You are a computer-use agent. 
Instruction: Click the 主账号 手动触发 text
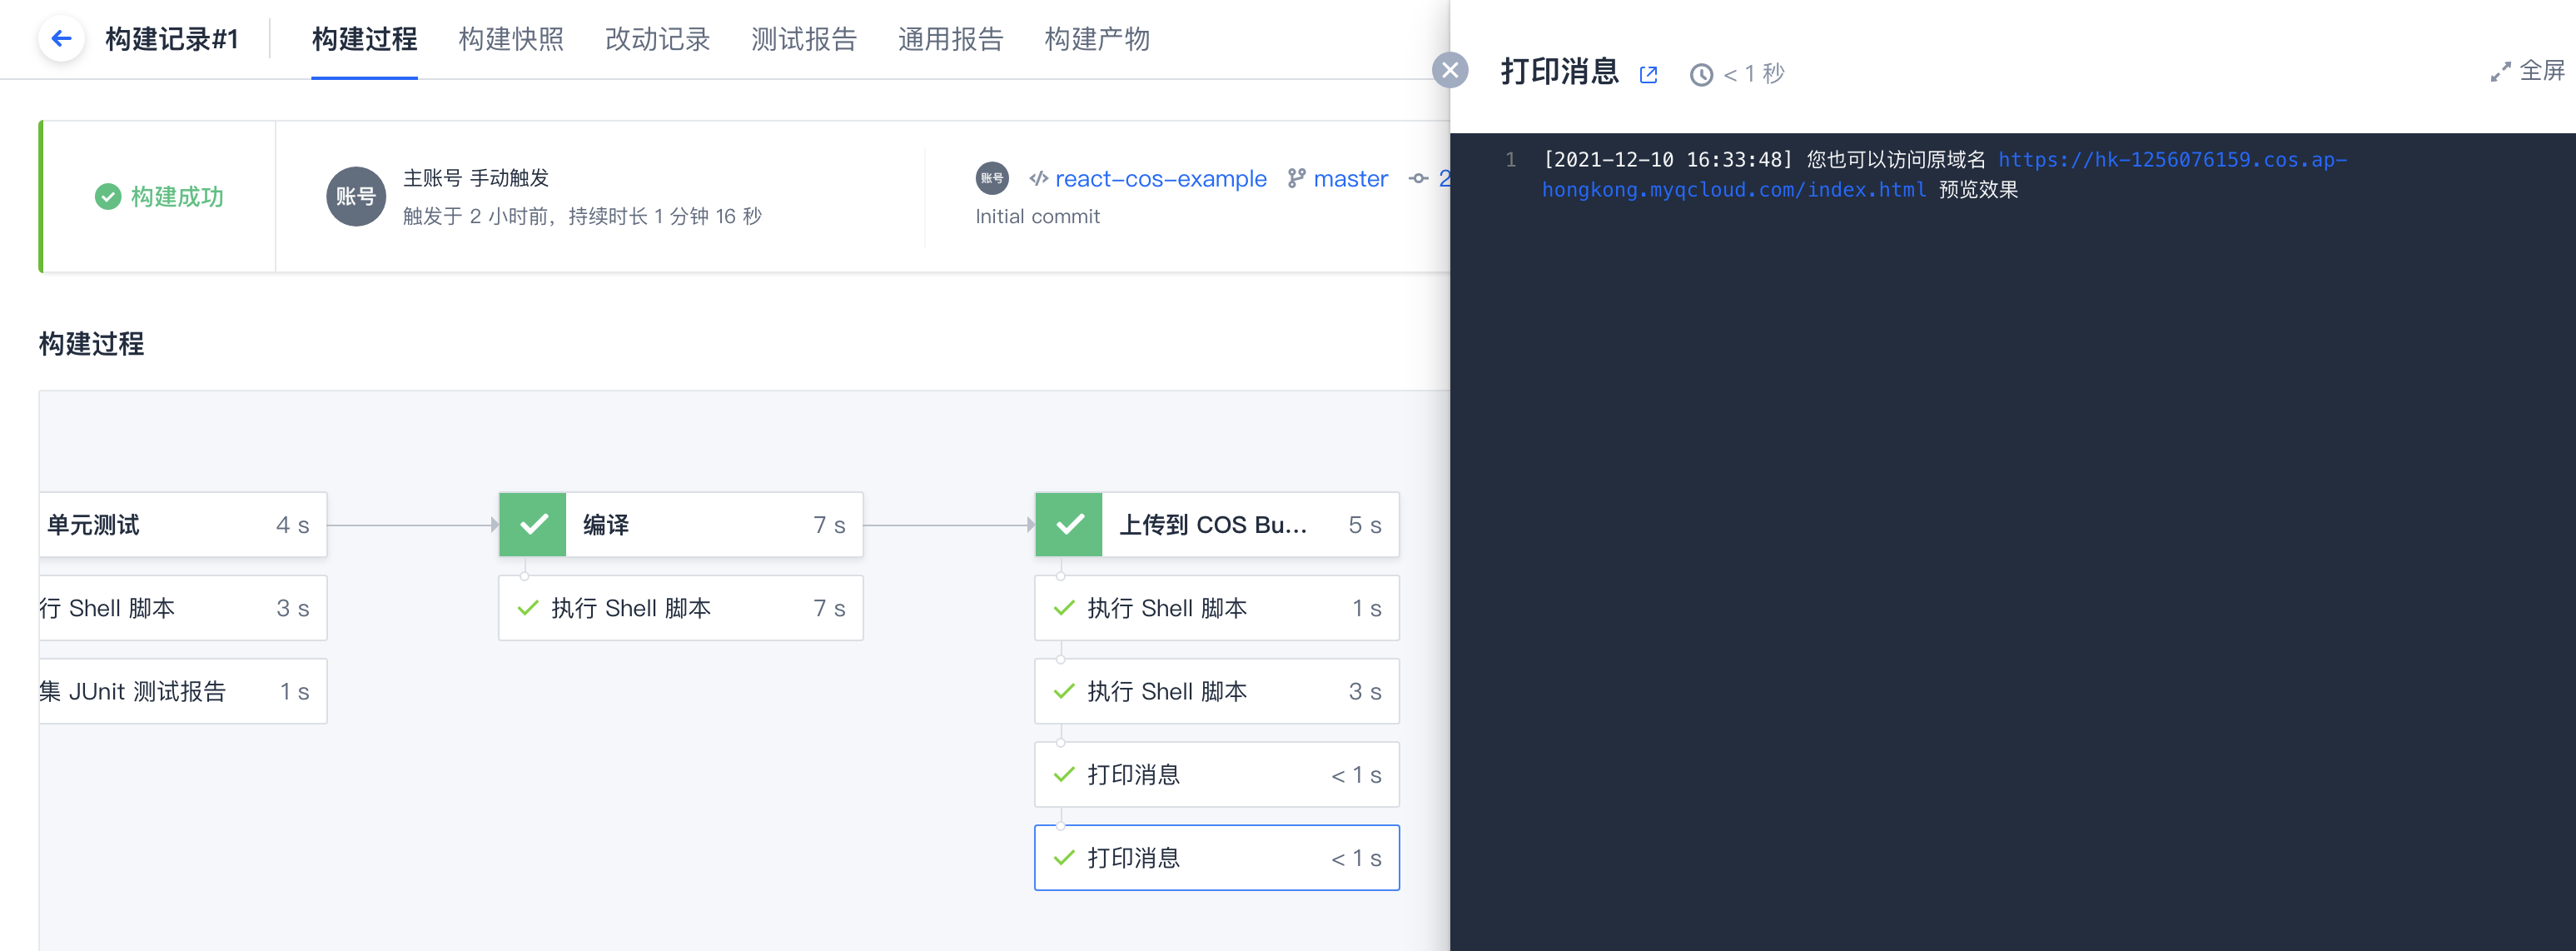[x=476, y=178]
